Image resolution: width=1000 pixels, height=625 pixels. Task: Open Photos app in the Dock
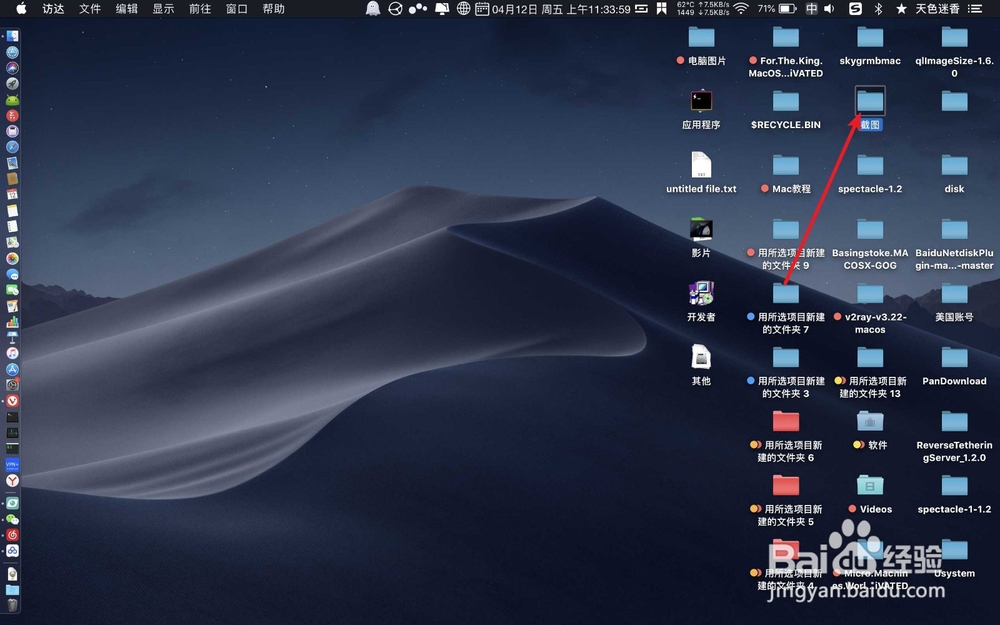click(12, 258)
